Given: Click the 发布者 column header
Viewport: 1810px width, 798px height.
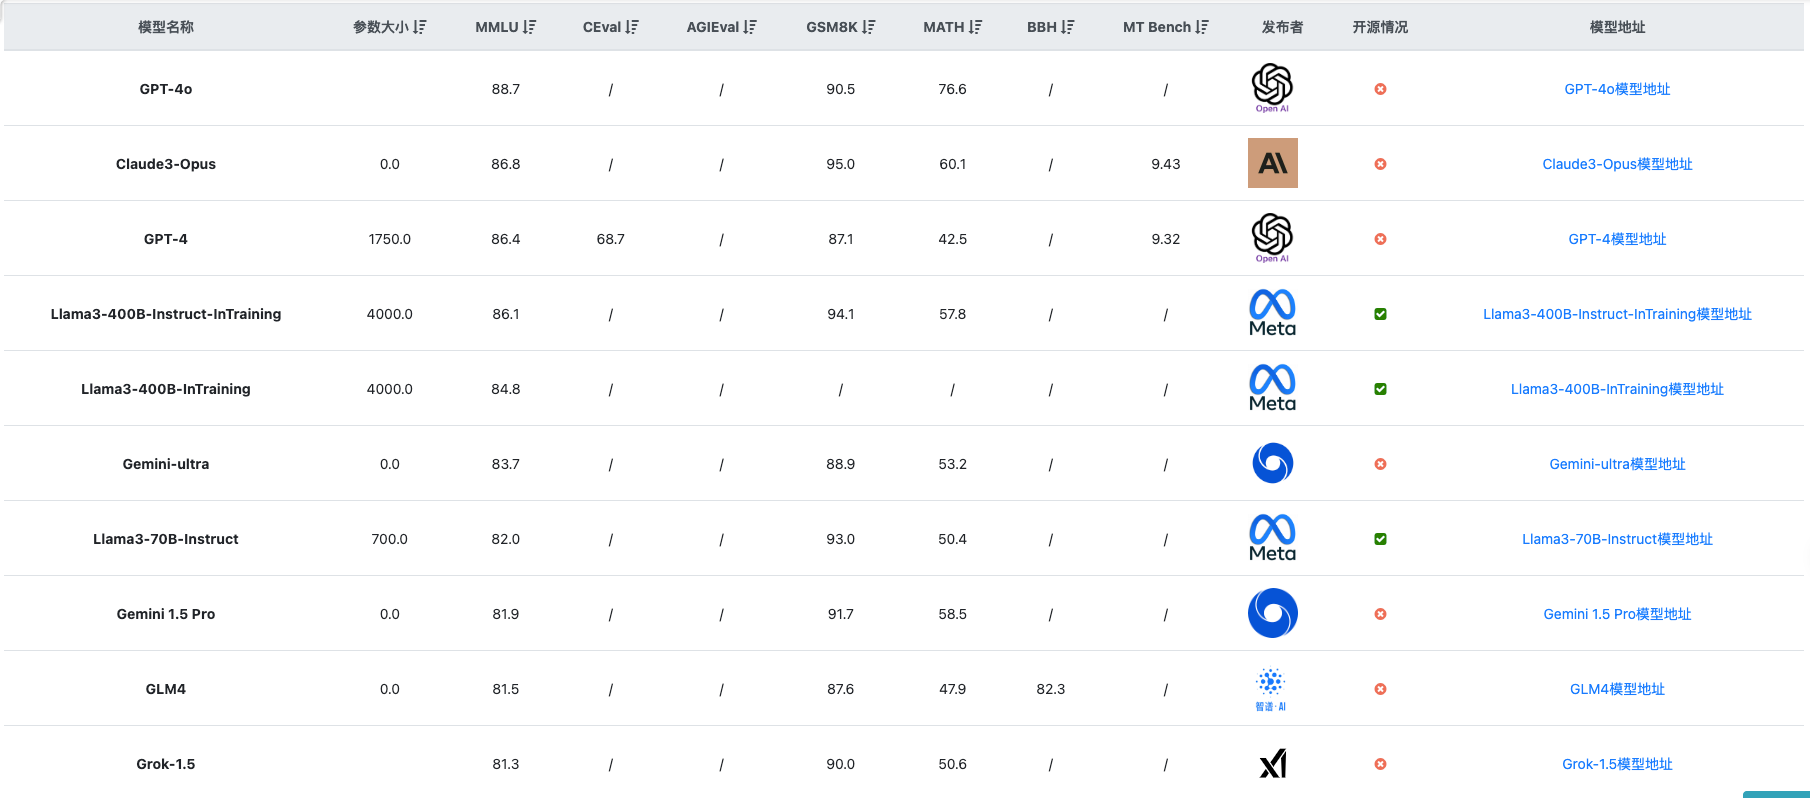Looking at the screenshot, I should 1282,27.
